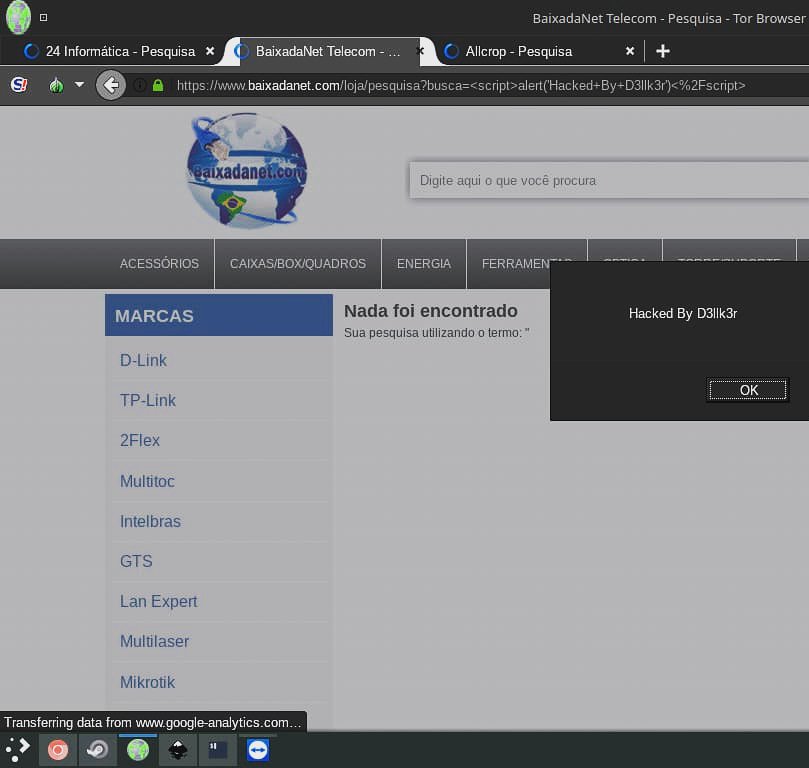Image resolution: width=809 pixels, height=768 pixels.
Task: Open the Multilaser brand link
Action: [x=154, y=642]
